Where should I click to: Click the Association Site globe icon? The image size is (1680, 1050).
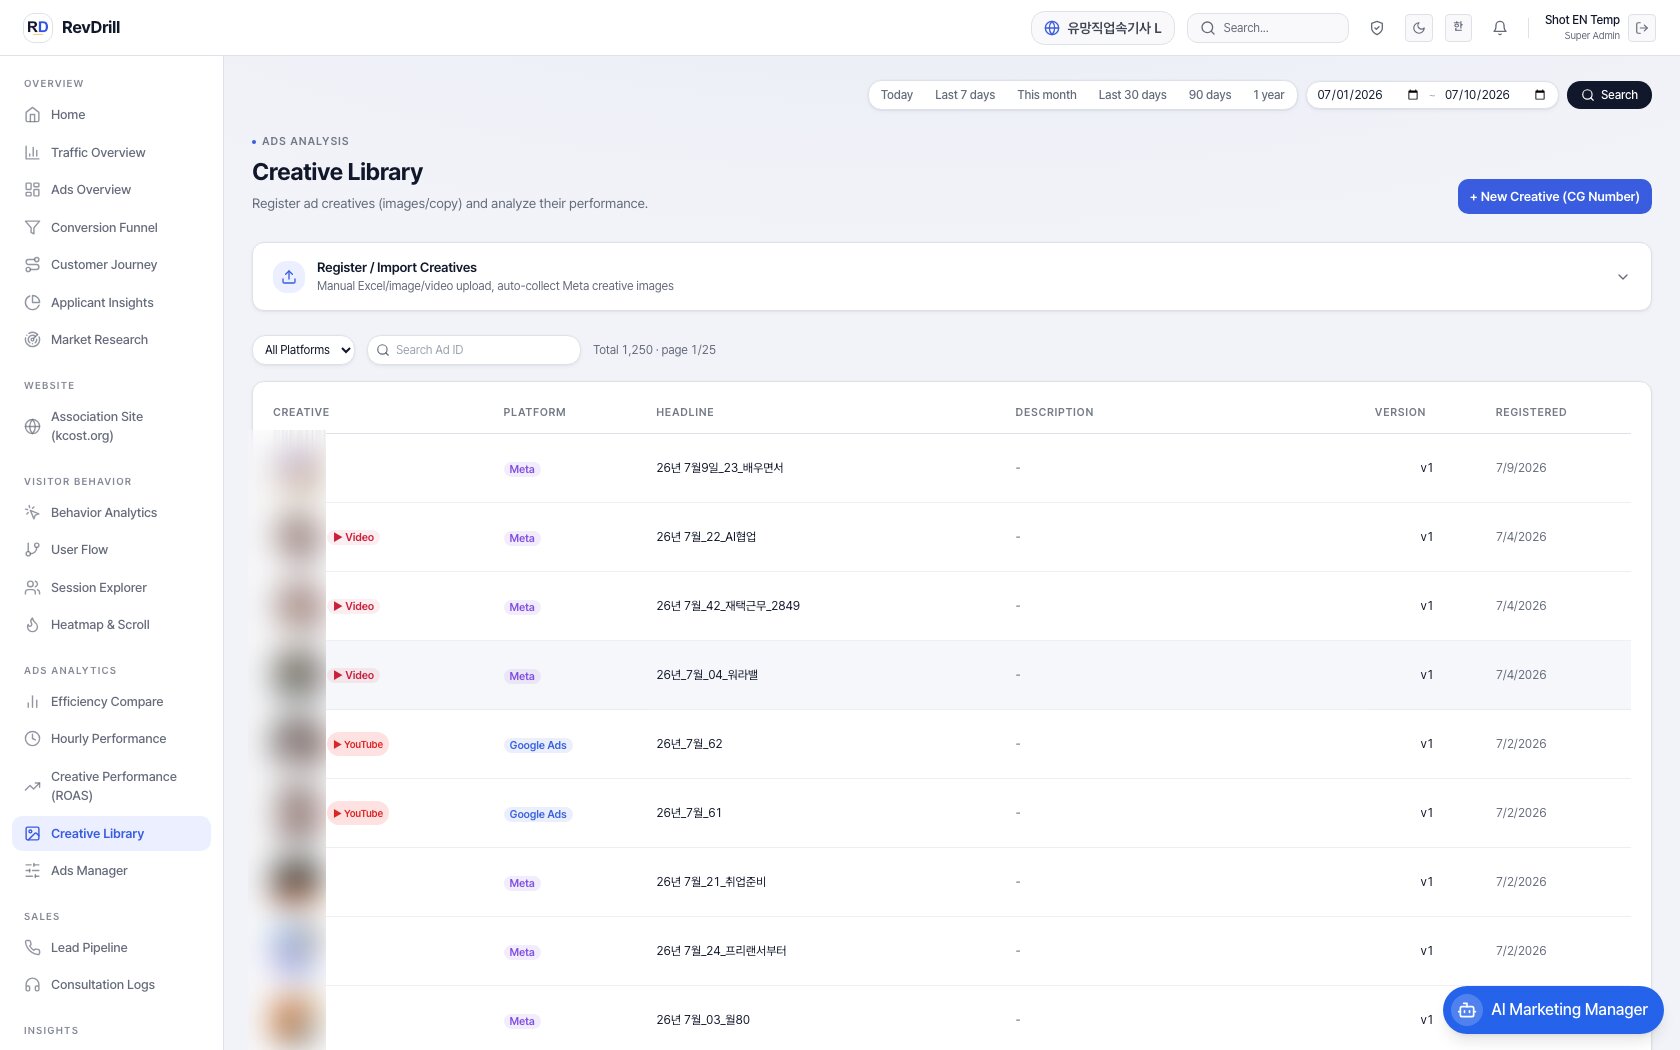coord(32,426)
